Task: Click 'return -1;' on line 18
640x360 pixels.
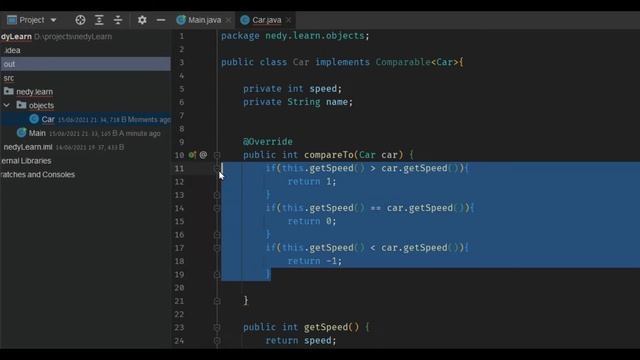Action: [x=315, y=261]
